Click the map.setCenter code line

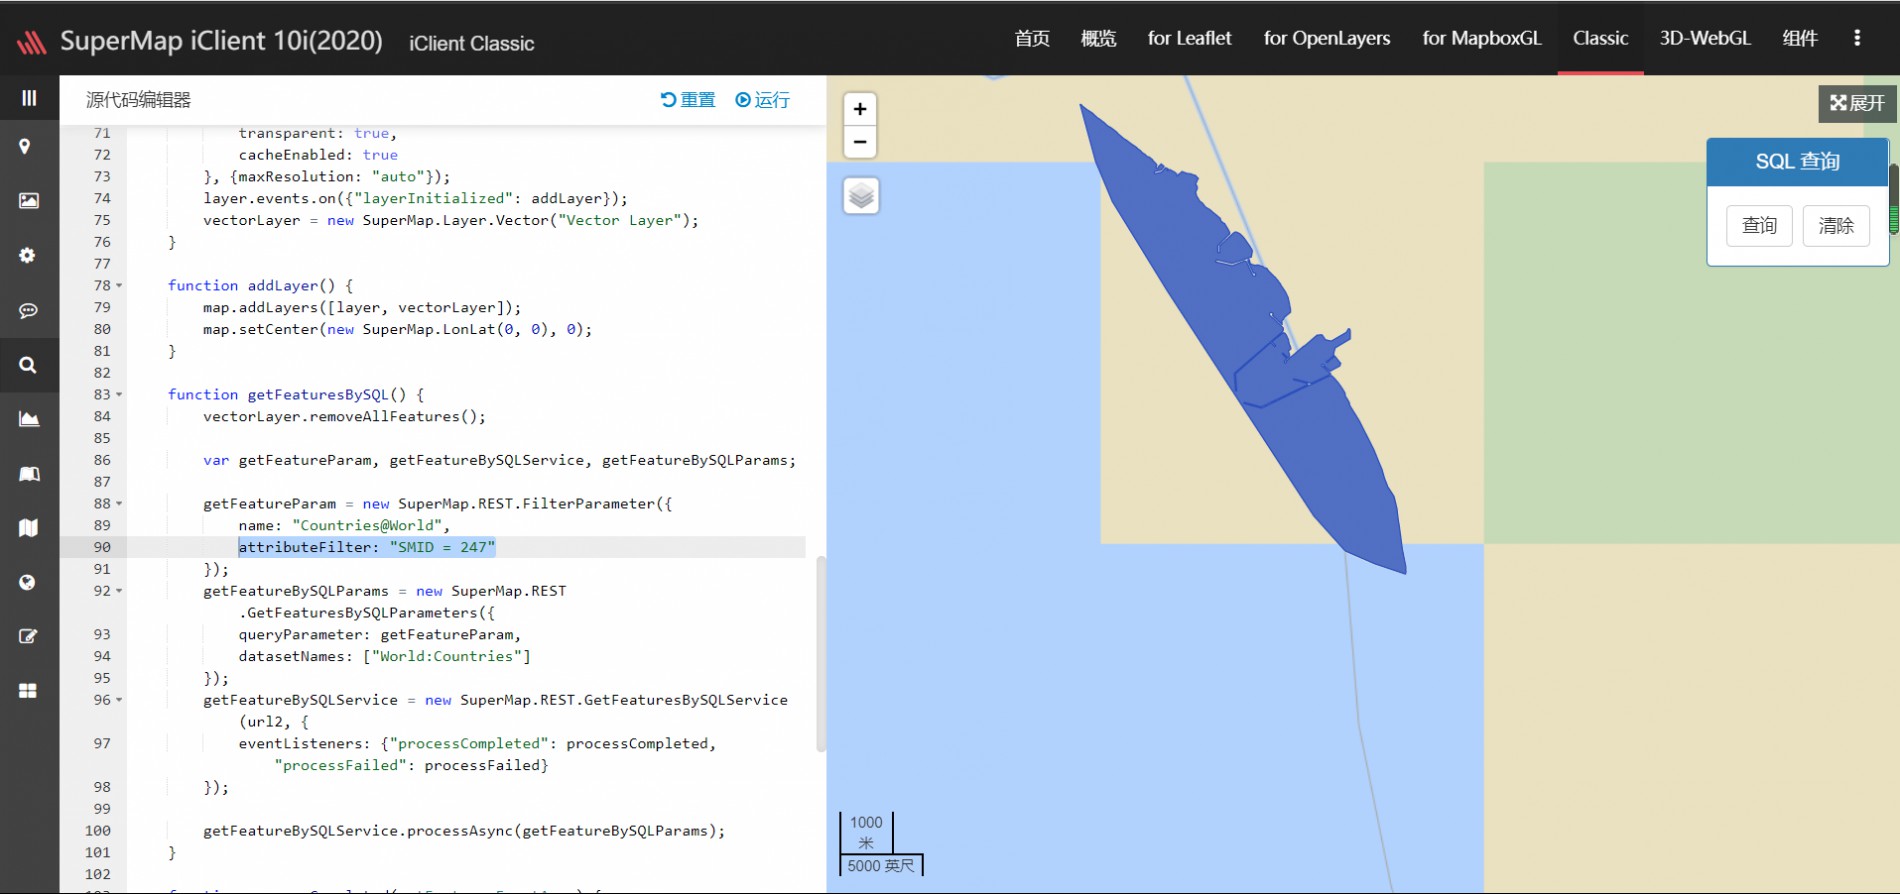point(397,329)
